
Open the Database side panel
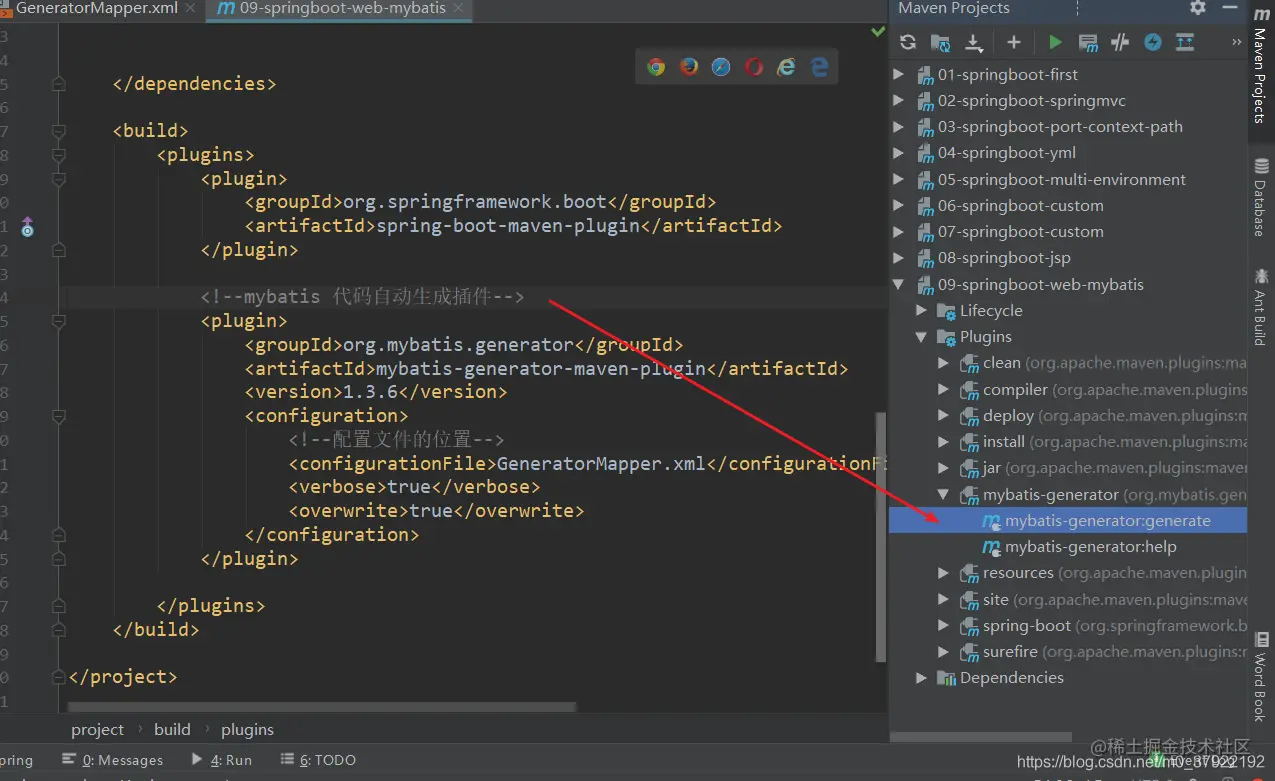click(x=1261, y=197)
